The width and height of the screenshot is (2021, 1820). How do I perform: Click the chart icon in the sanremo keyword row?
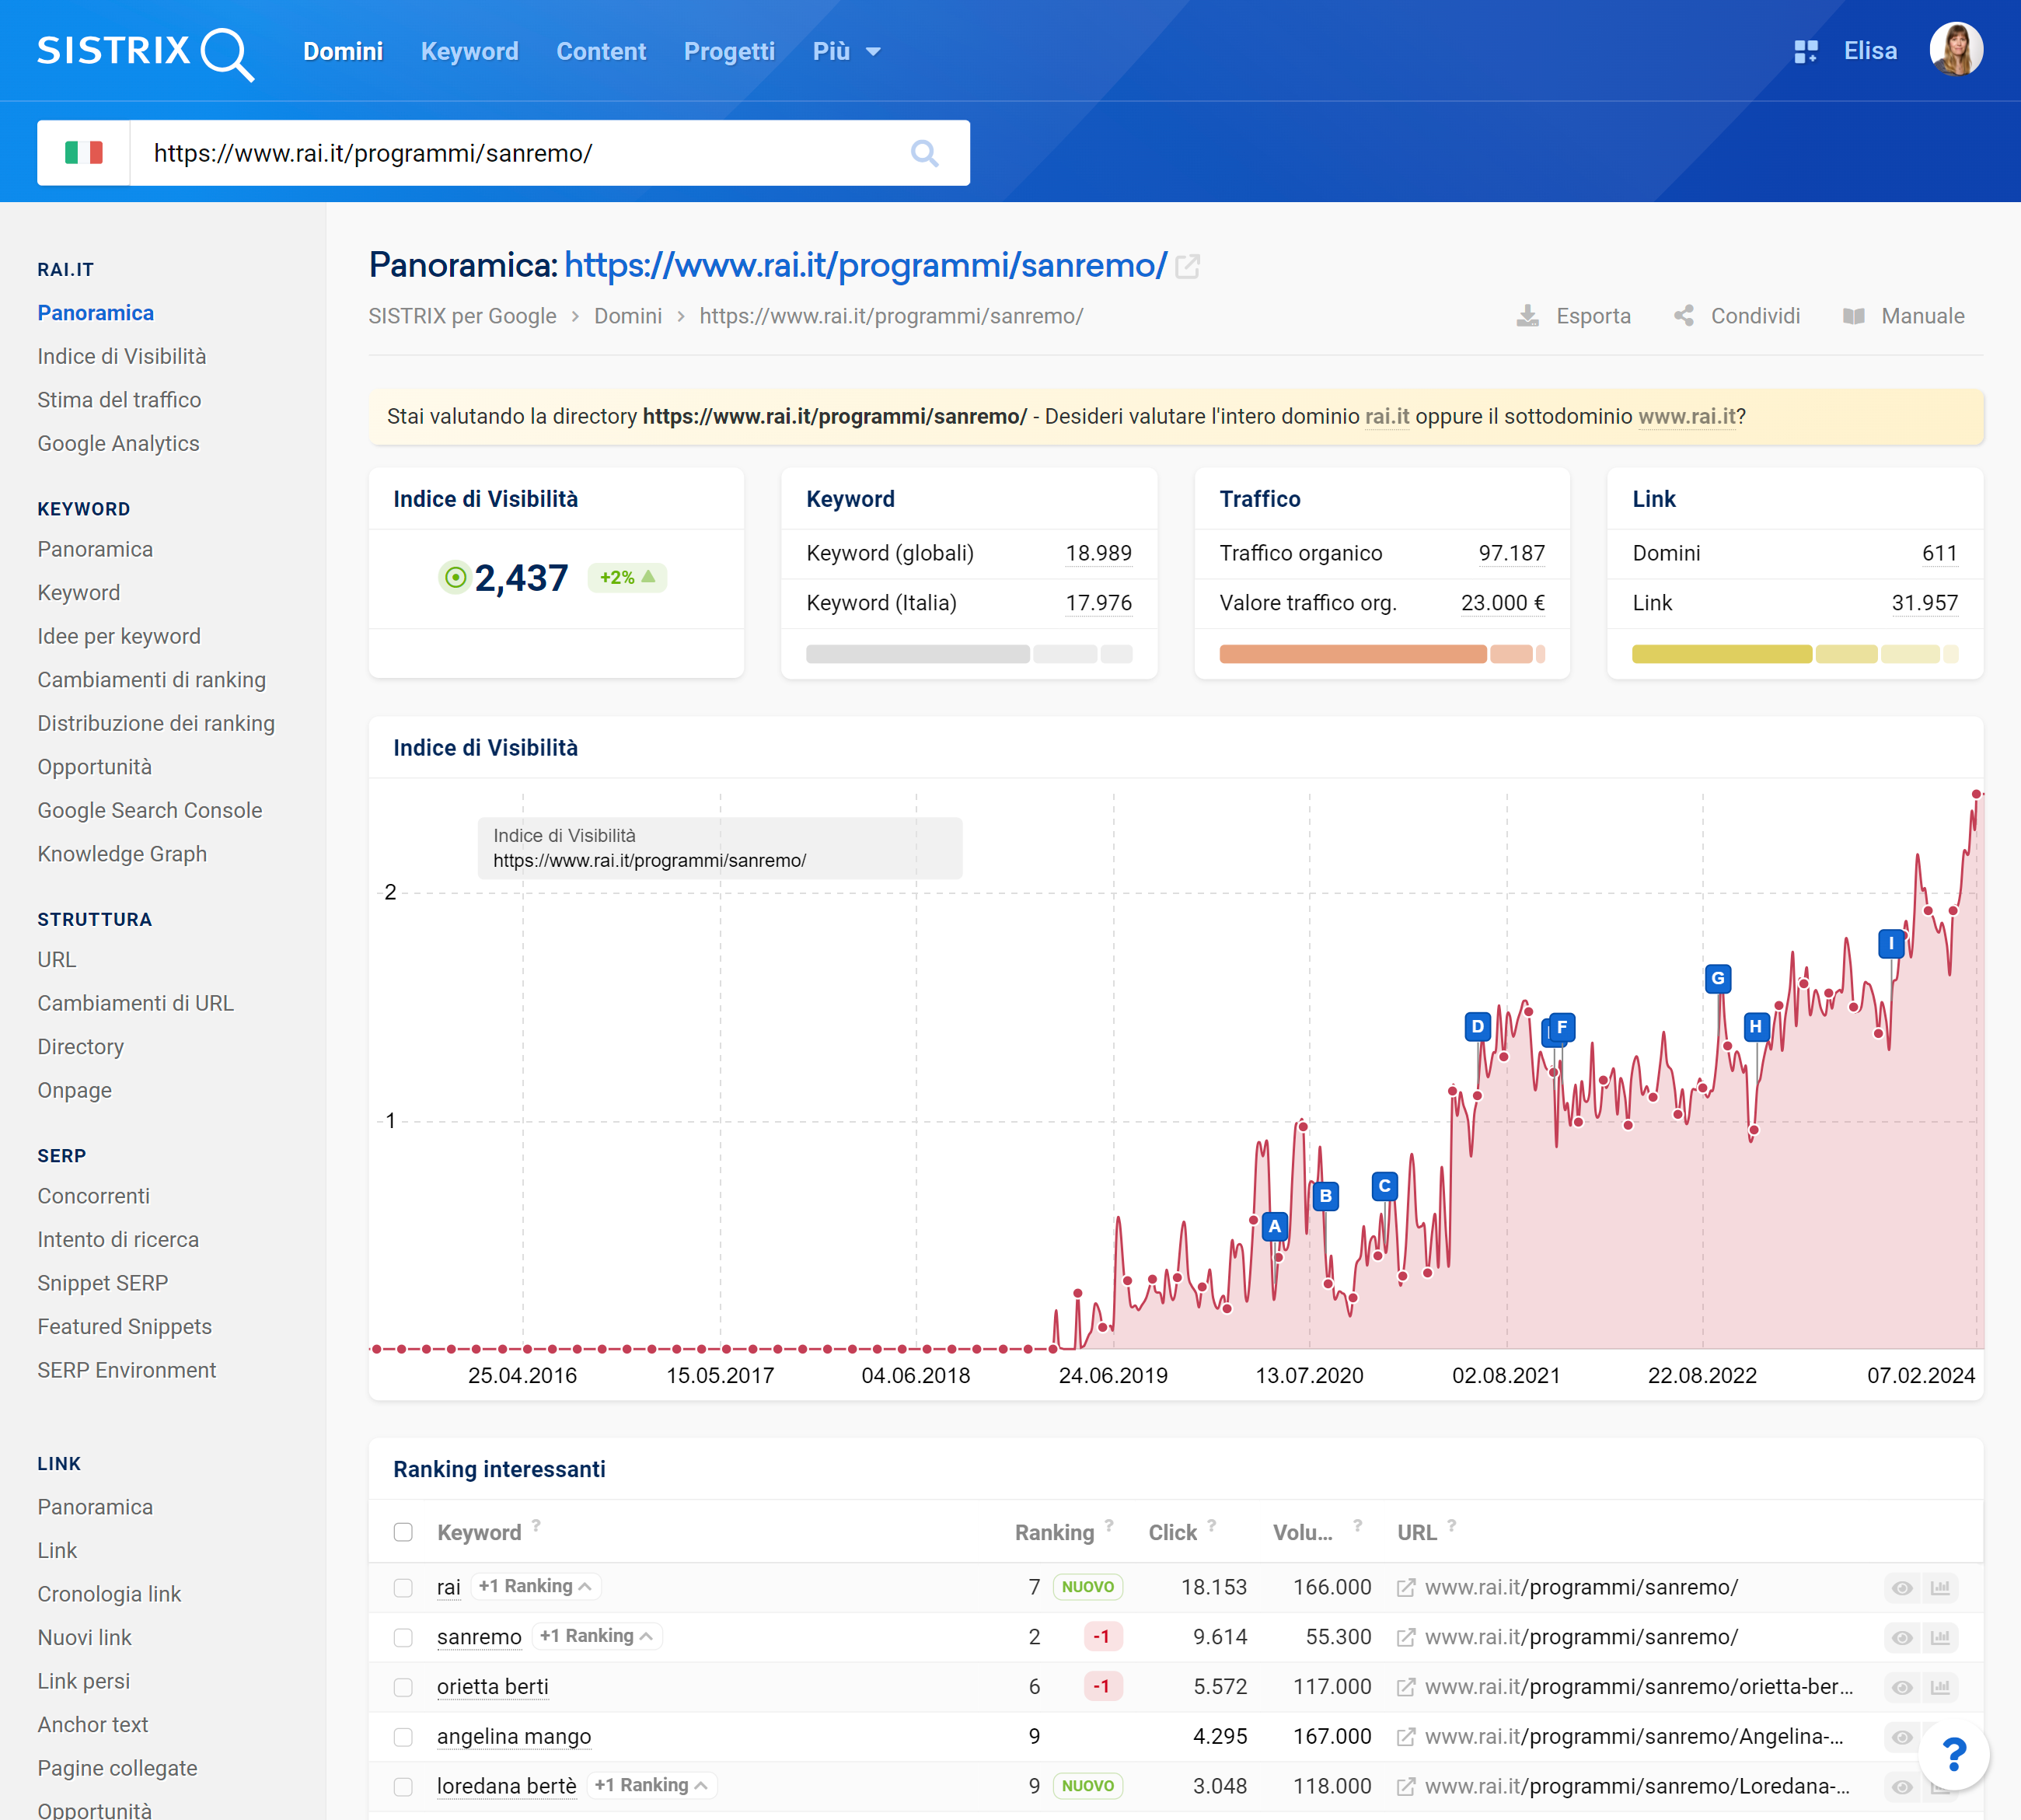click(x=1940, y=1638)
